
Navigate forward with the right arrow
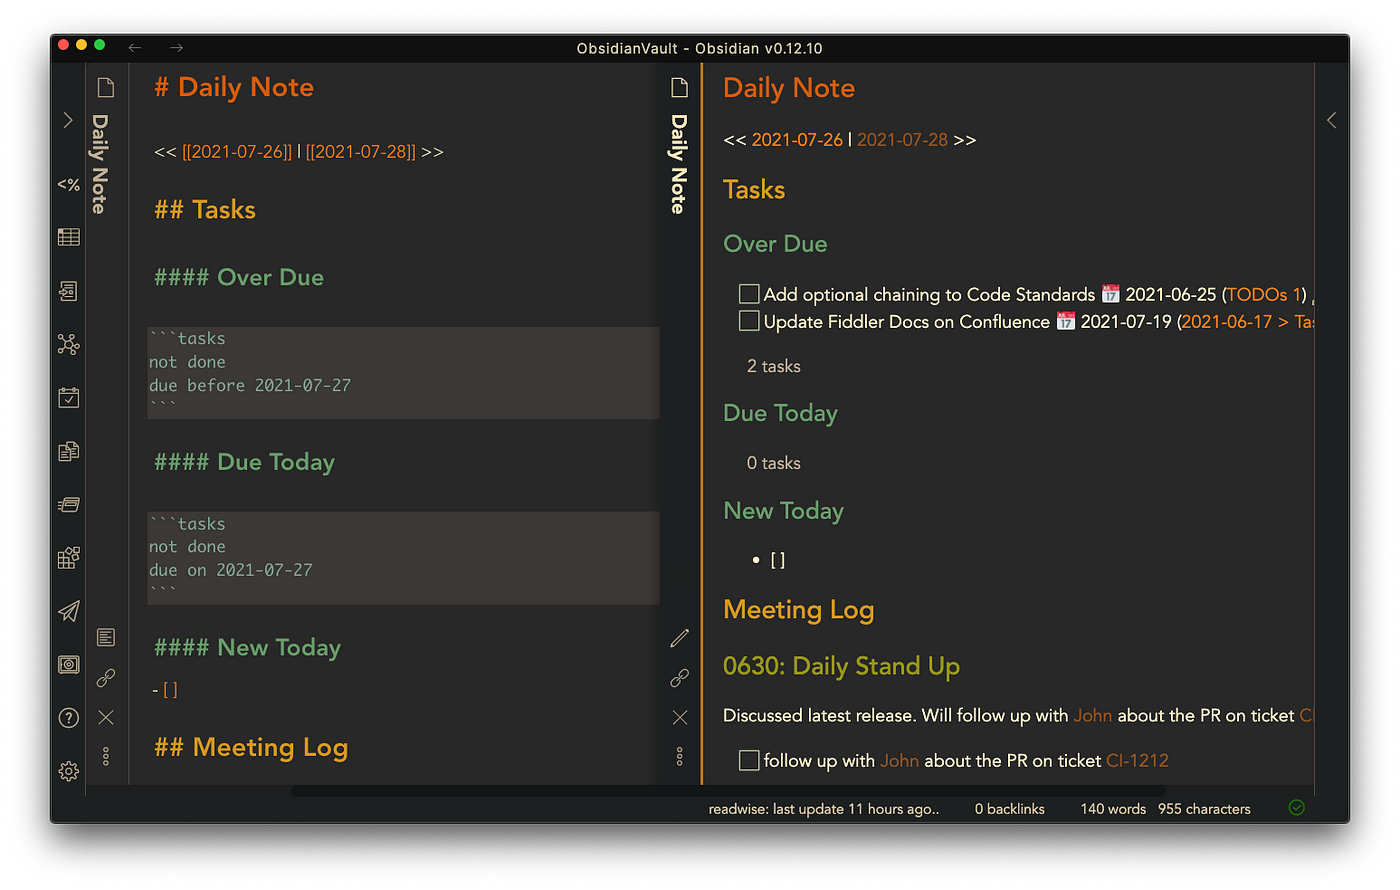point(177,48)
